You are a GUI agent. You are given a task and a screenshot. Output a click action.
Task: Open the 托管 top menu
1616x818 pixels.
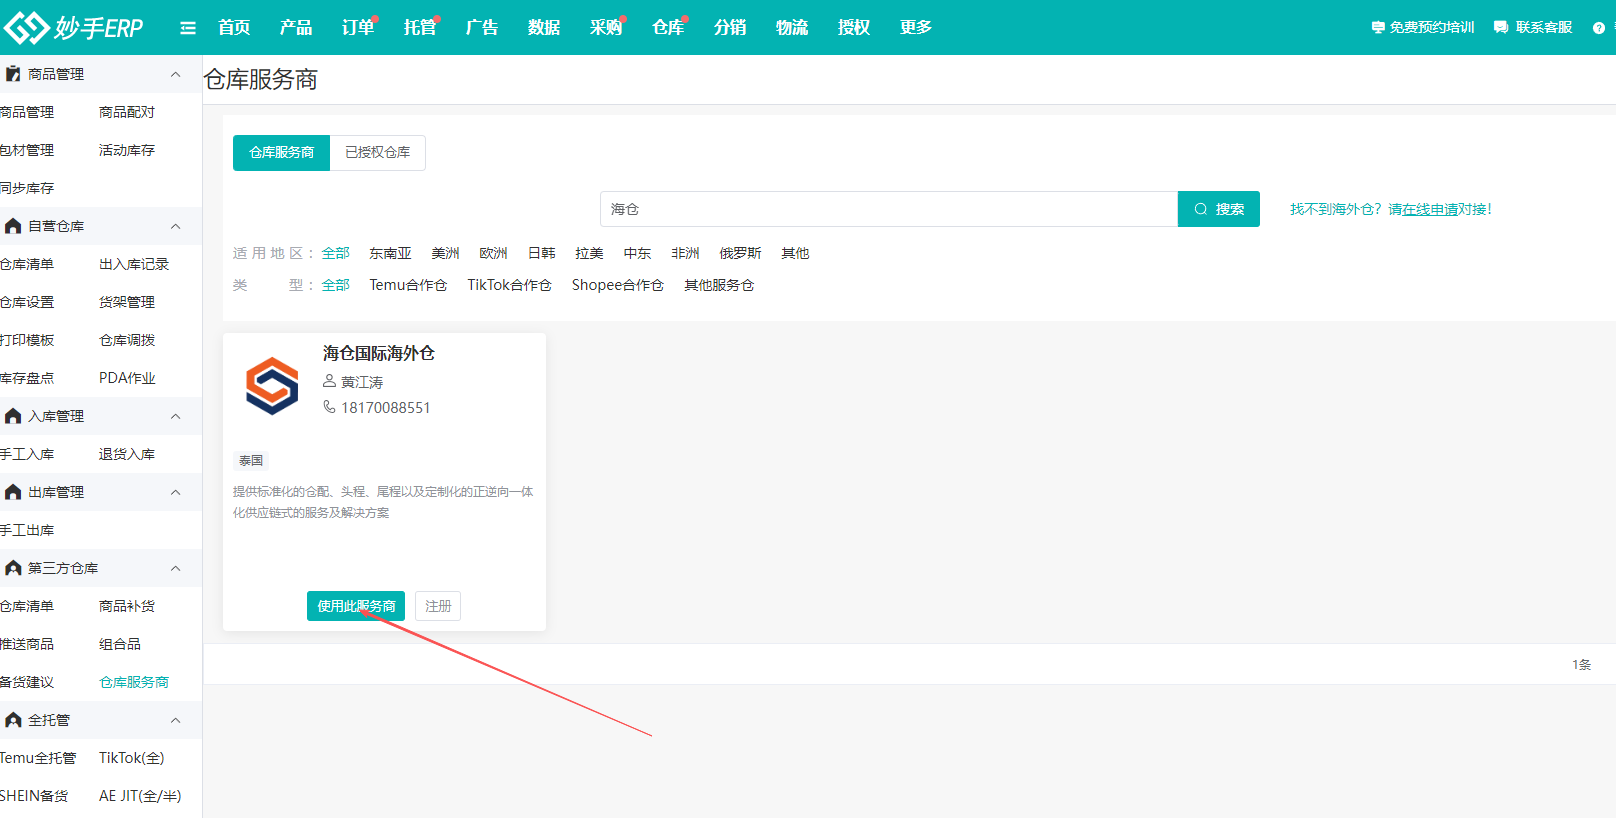coord(420,27)
